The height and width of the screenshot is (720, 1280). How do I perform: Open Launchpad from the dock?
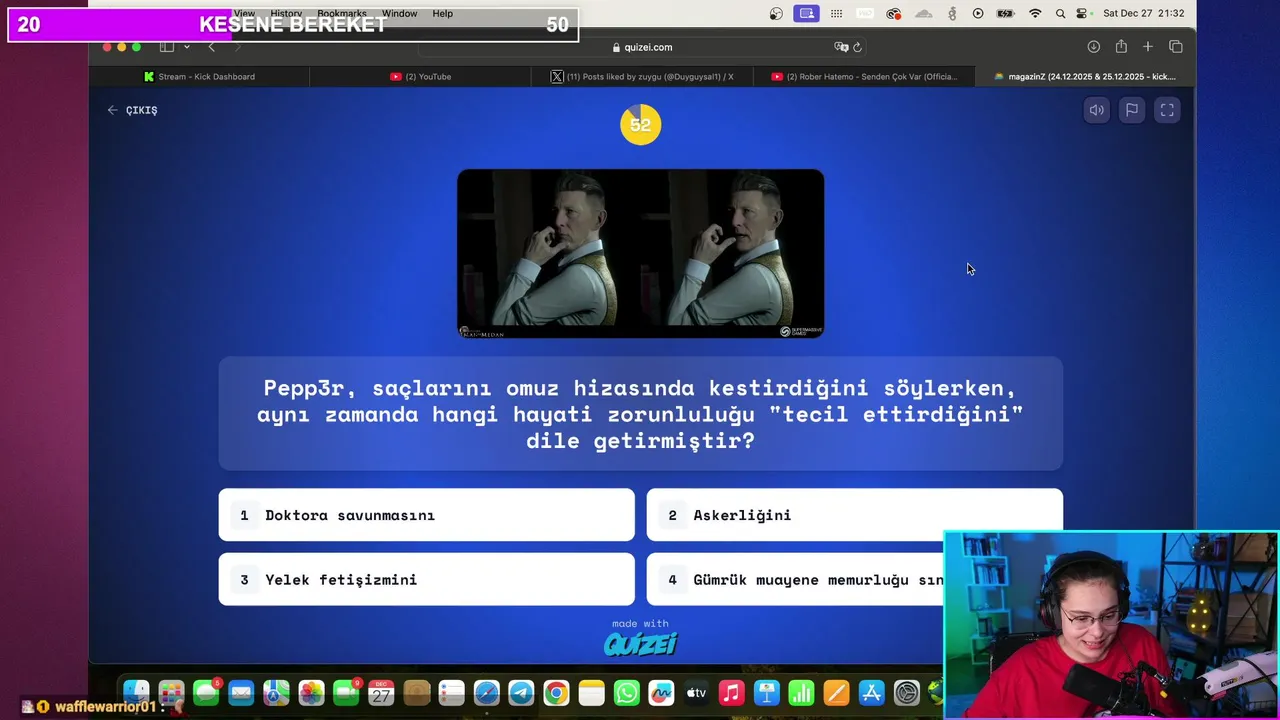[x=171, y=692]
